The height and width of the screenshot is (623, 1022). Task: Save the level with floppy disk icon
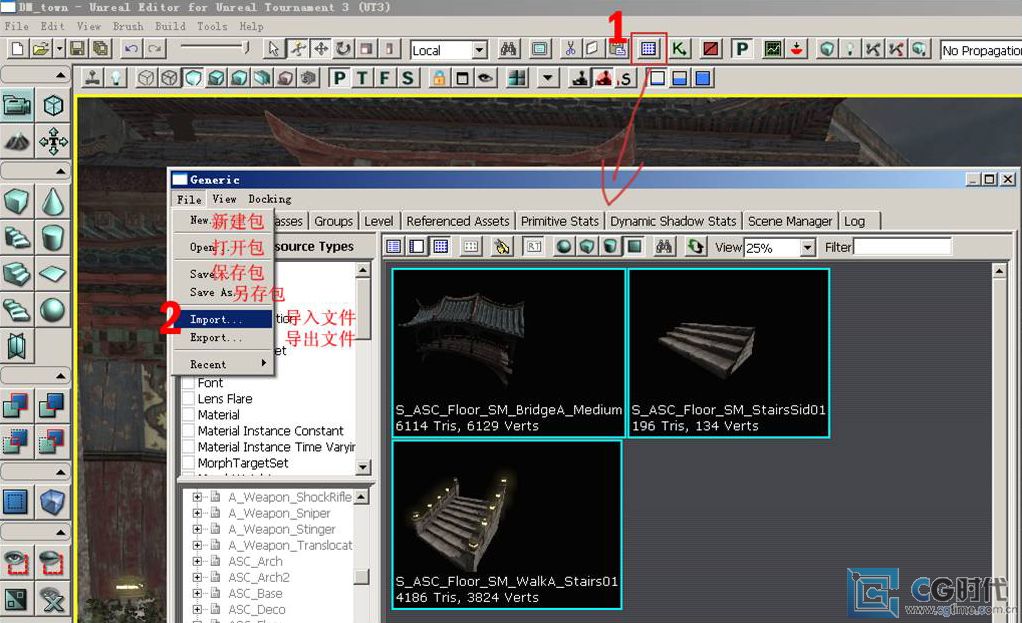tap(78, 49)
